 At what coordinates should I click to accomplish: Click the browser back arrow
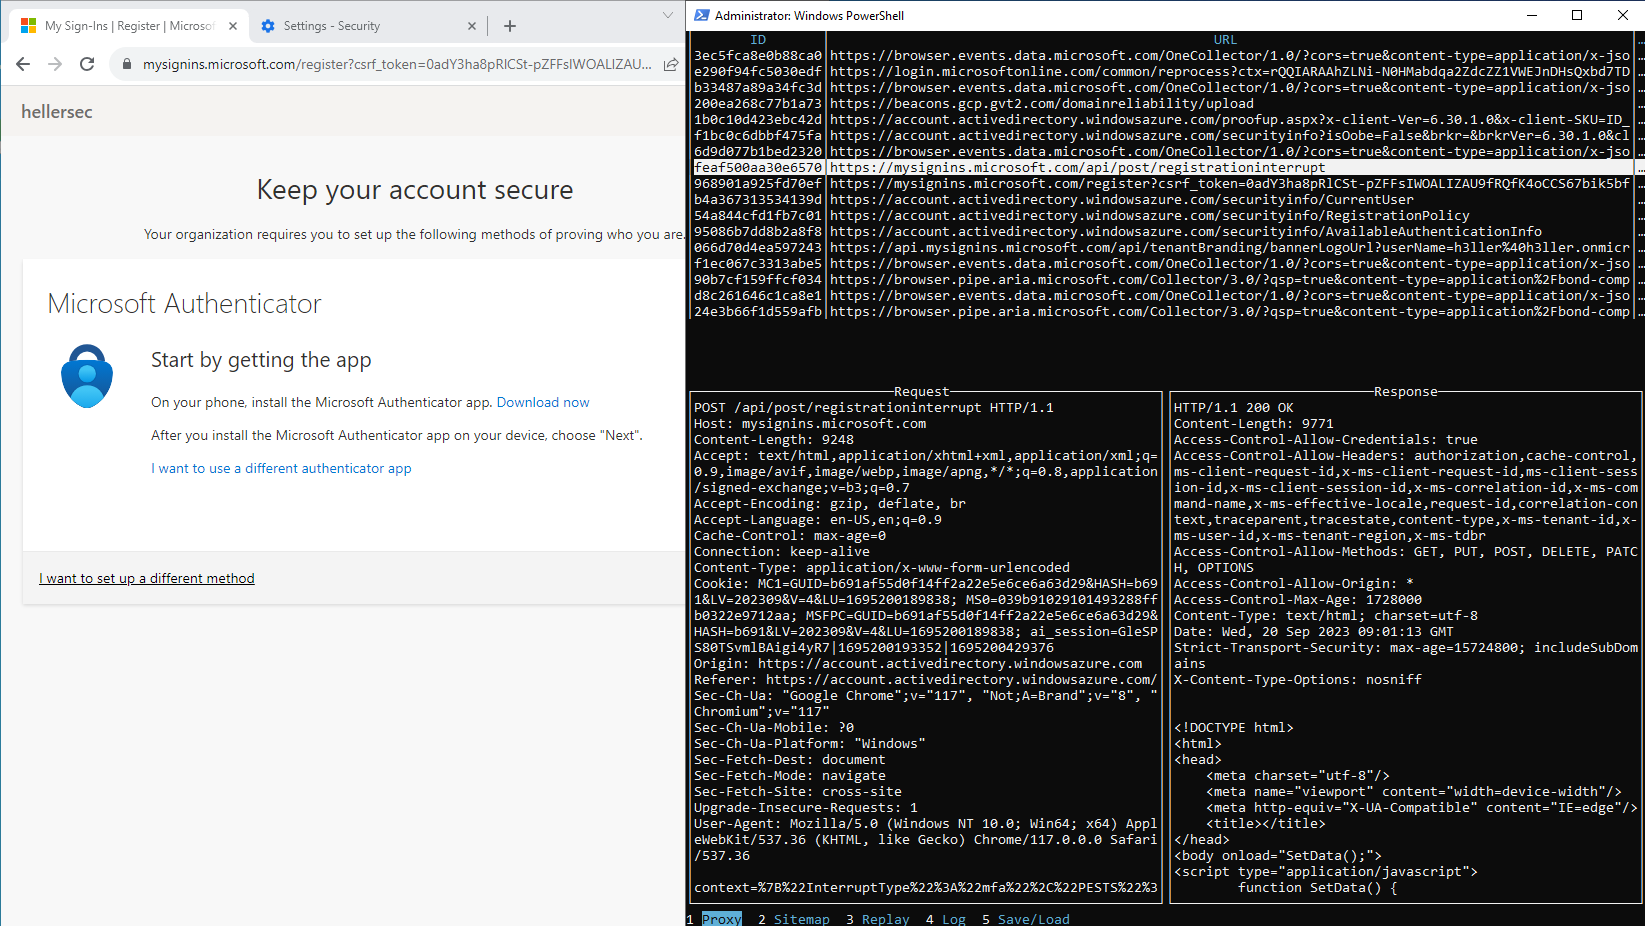[23, 64]
